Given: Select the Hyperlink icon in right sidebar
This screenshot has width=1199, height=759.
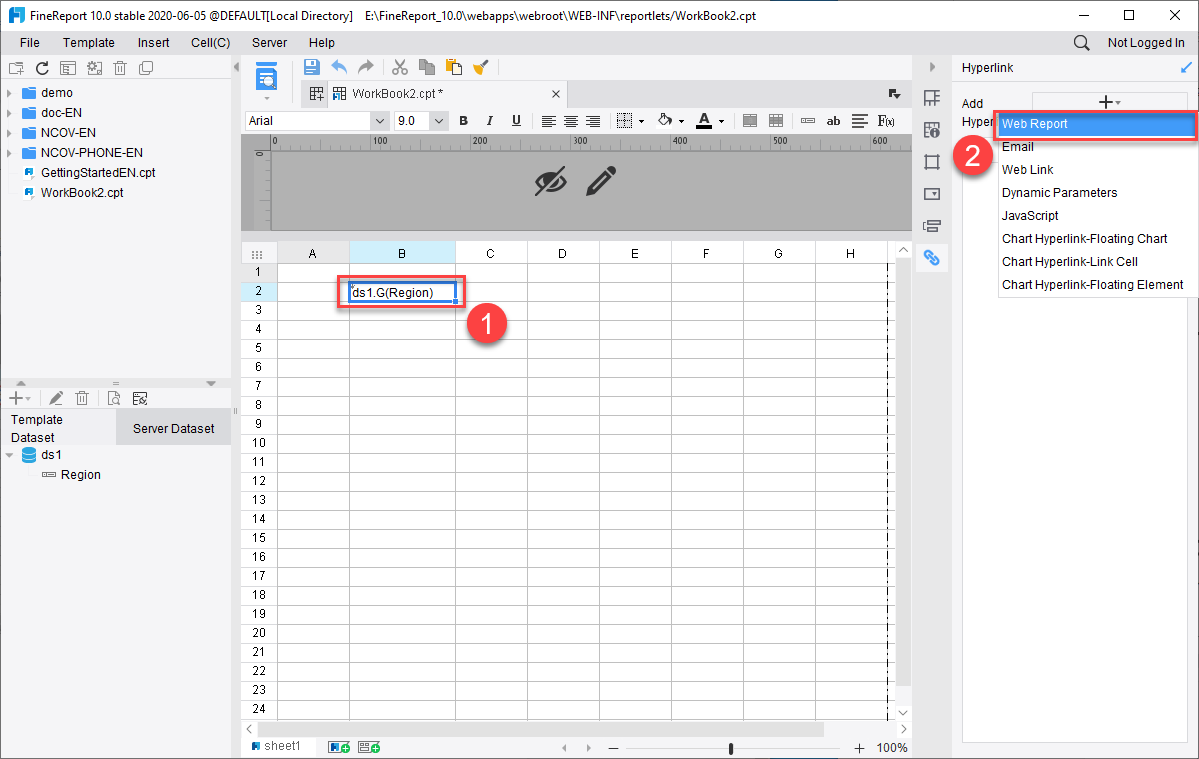Looking at the screenshot, I should (932, 257).
